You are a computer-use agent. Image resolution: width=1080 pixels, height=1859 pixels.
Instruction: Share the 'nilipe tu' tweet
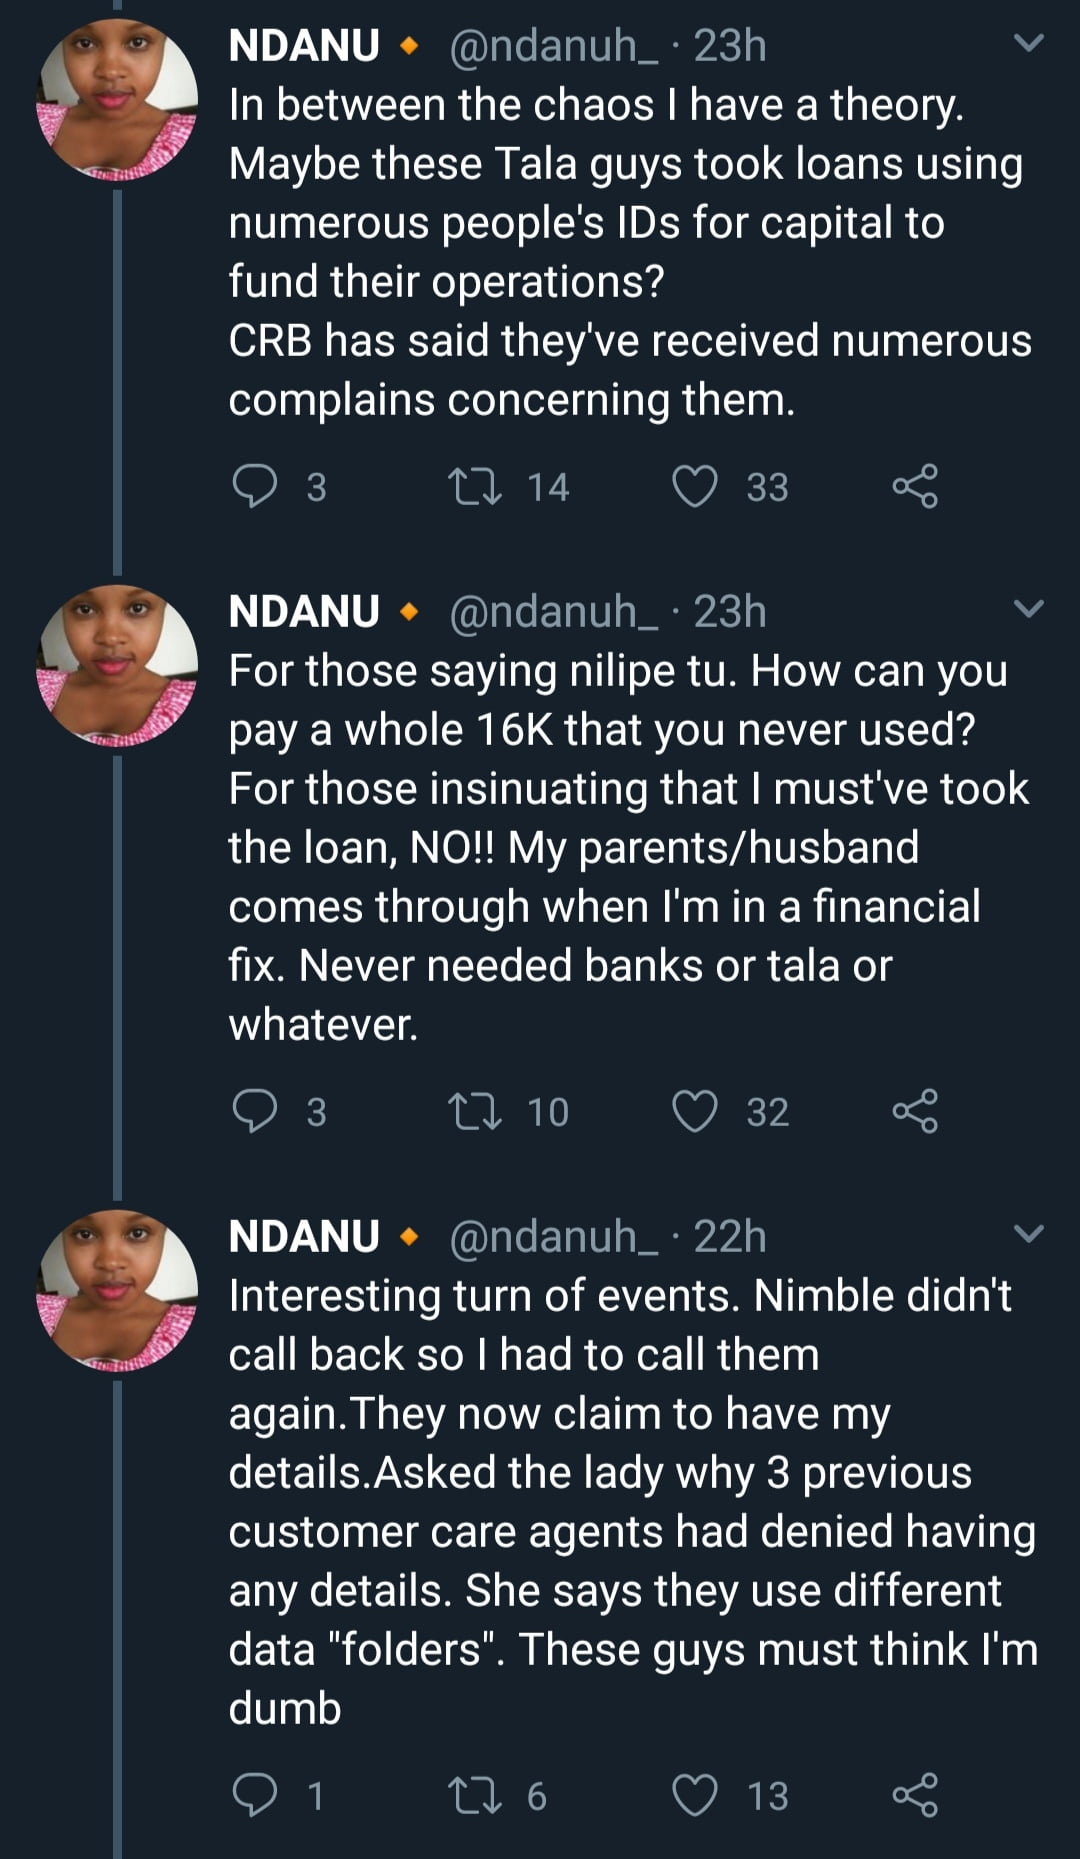click(915, 1111)
